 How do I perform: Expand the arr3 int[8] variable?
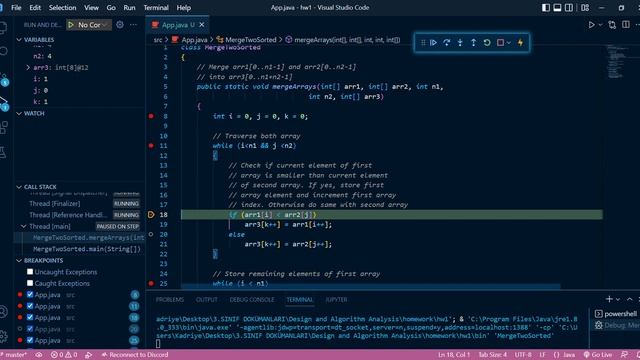point(28,67)
